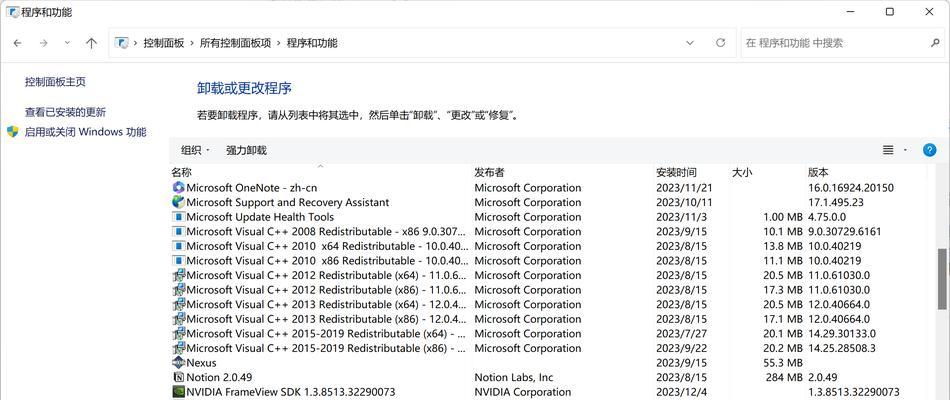Click version 14.29.30133.0
This screenshot has height=400, width=950.
[x=842, y=333]
